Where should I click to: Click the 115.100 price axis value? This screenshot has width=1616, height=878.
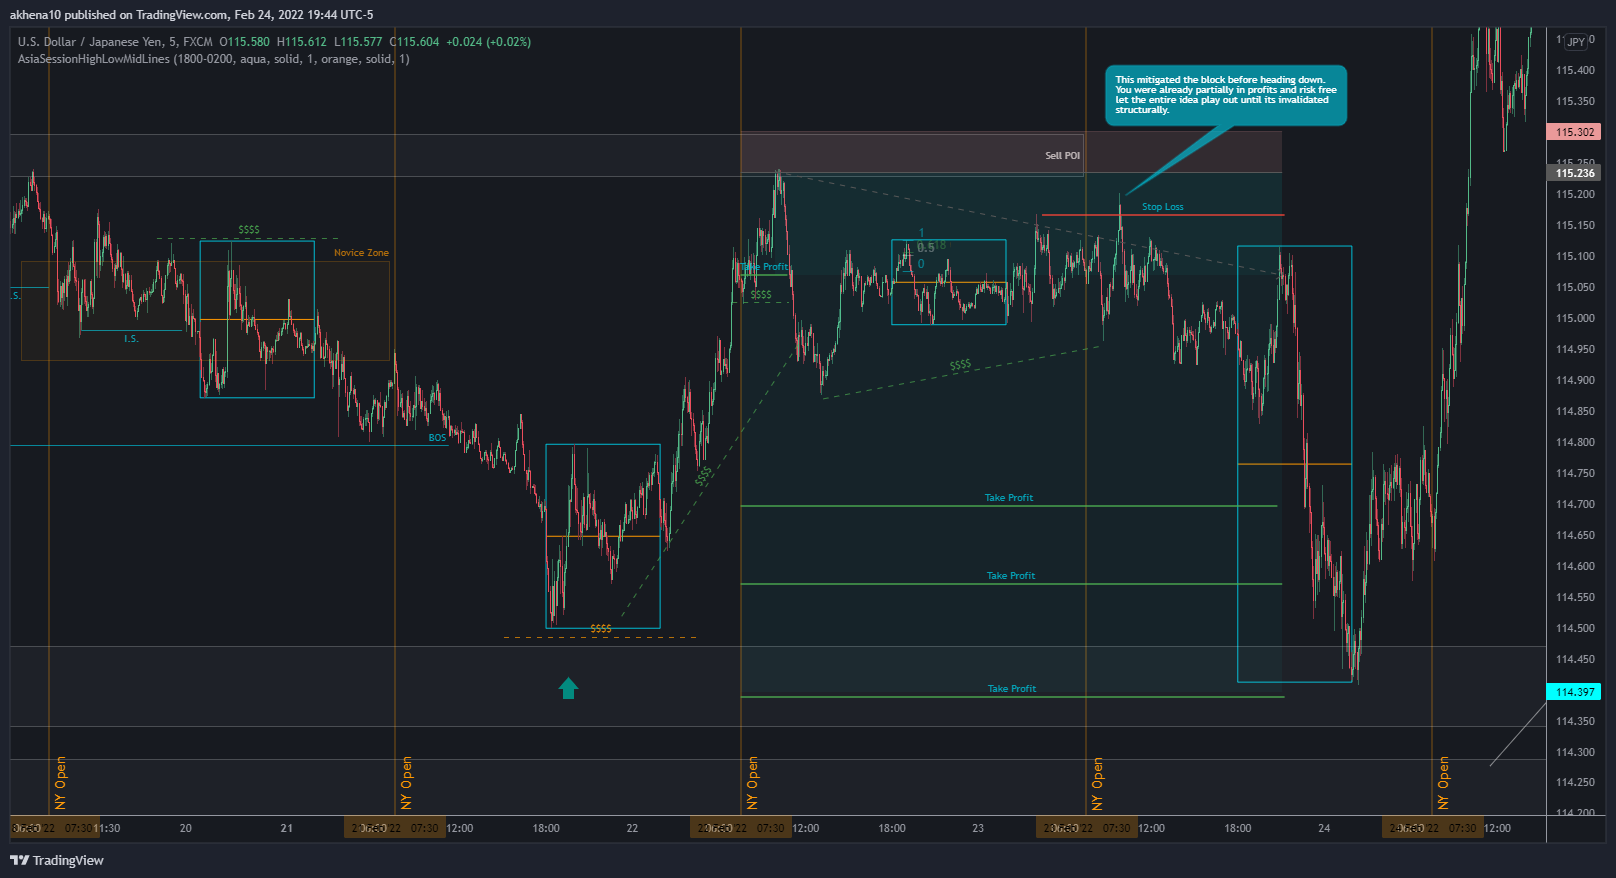tap(1575, 256)
